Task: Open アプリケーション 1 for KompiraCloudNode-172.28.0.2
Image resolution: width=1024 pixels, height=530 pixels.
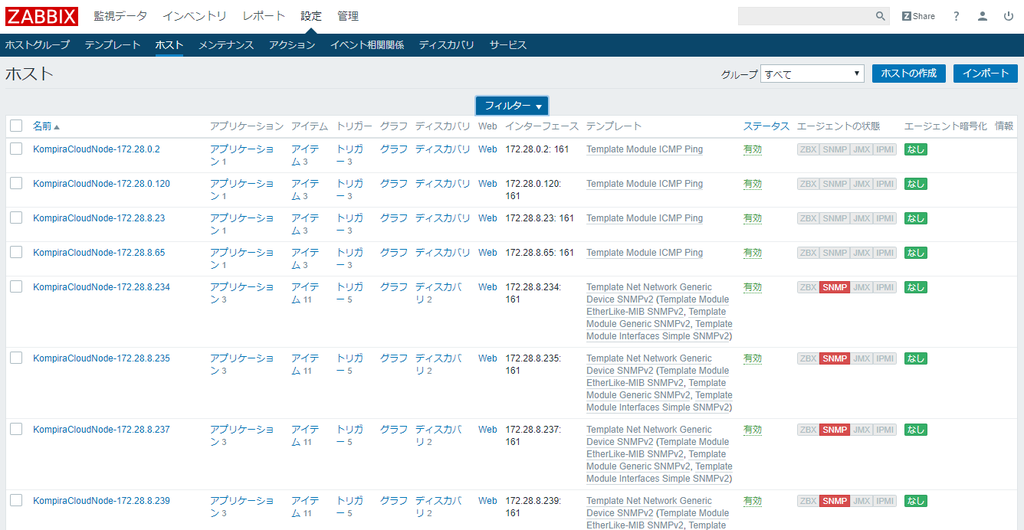Action: point(242,155)
